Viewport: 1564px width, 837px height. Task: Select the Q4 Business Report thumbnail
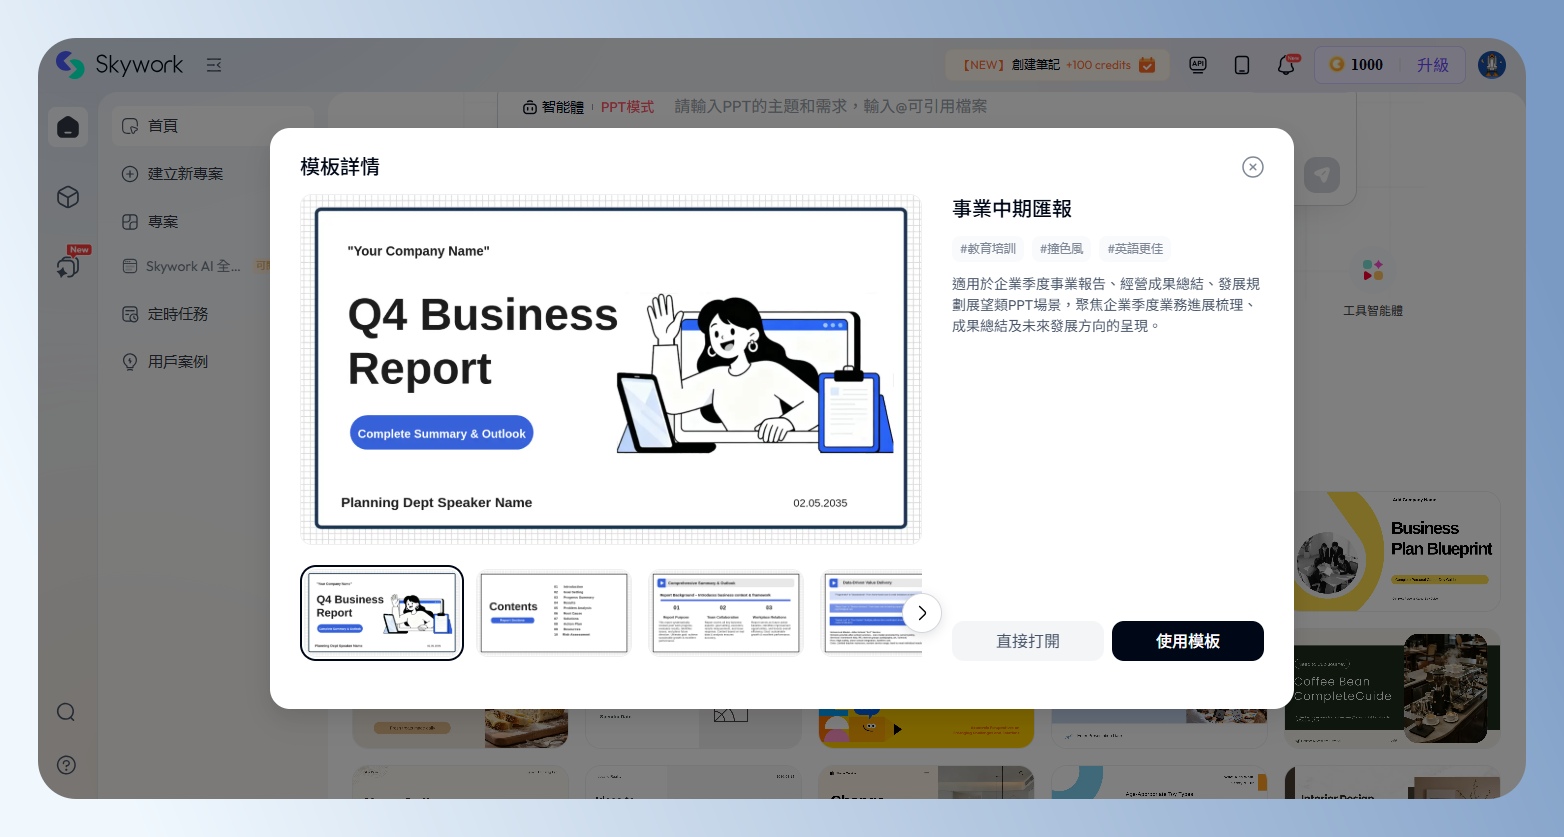(x=382, y=613)
